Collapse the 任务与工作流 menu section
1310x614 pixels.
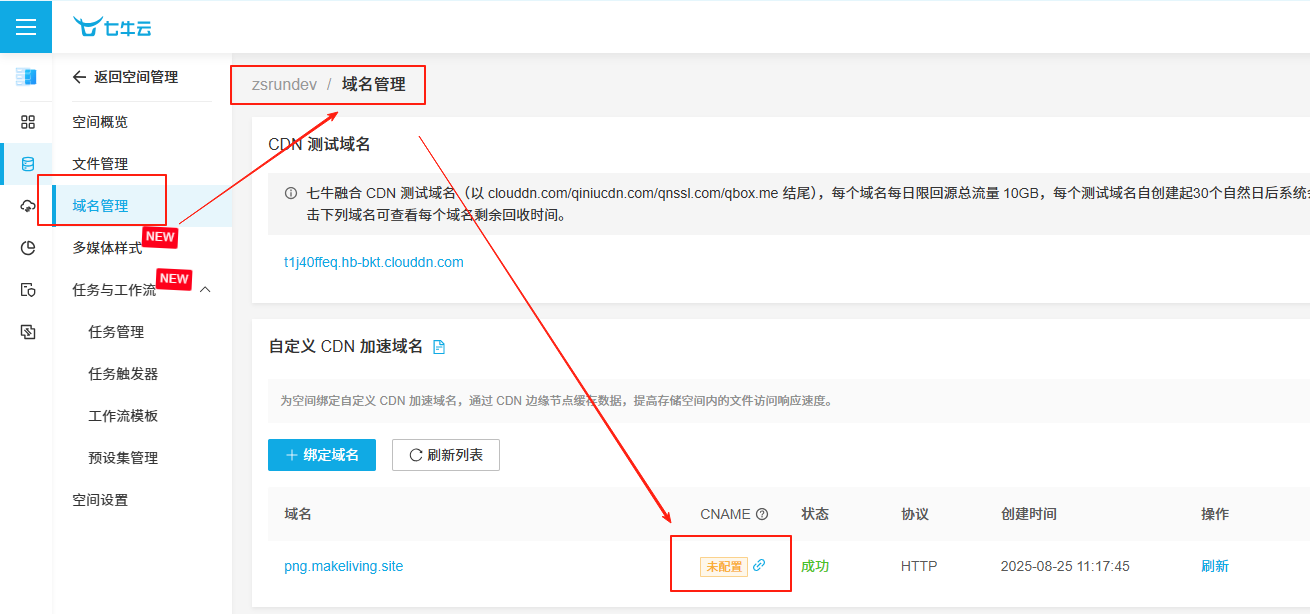click(205, 290)
